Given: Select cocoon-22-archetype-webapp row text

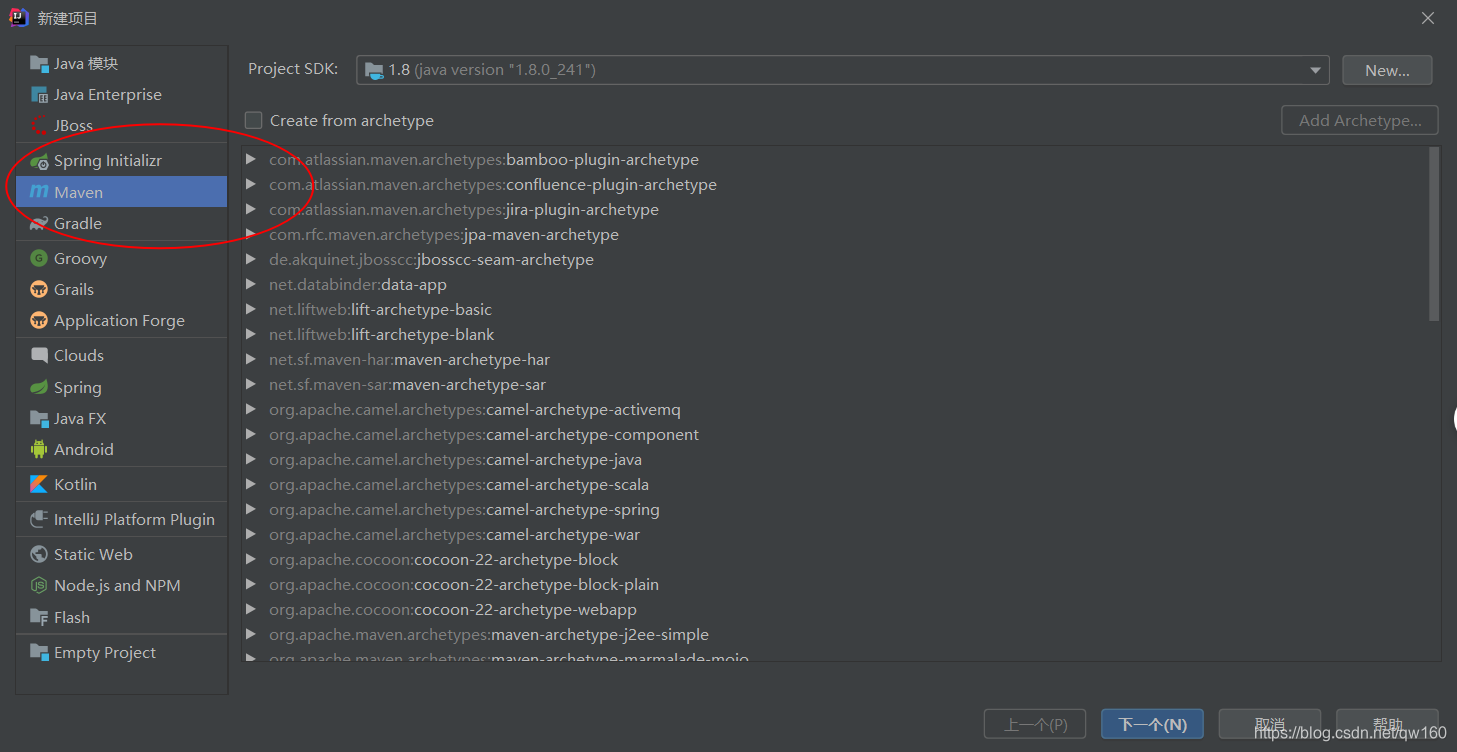Looking at the screenshot, I should point(453,610).
